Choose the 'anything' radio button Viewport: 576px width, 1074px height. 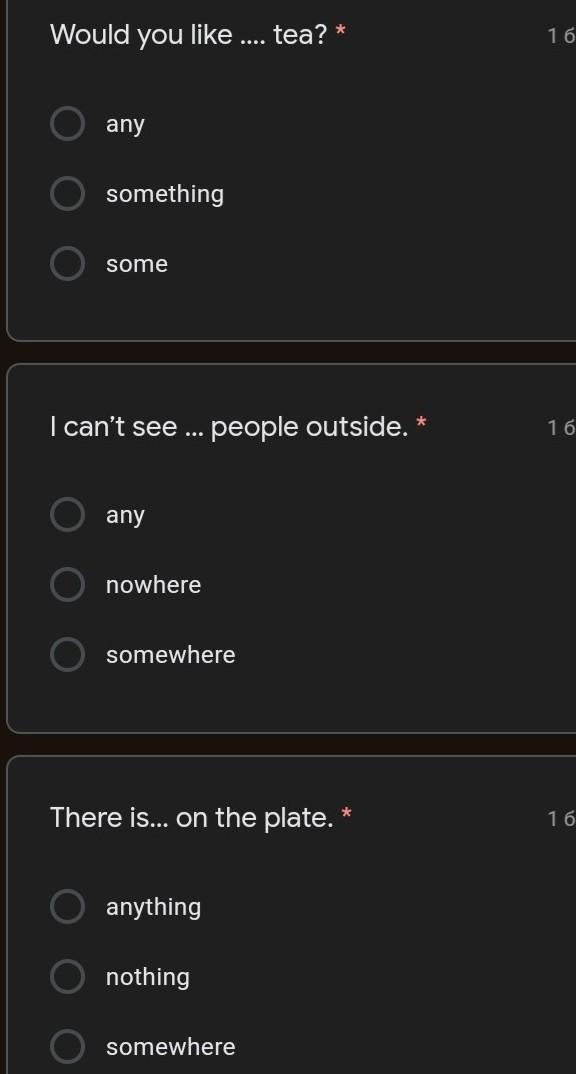[x=68, y=907]
